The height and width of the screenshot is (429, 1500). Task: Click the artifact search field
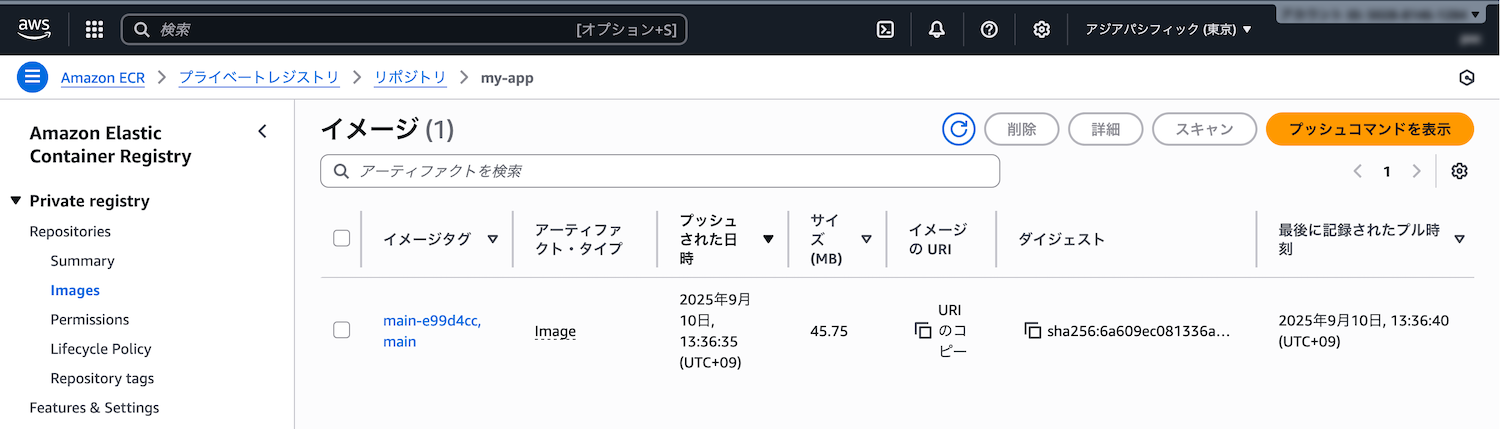[660, 171]
